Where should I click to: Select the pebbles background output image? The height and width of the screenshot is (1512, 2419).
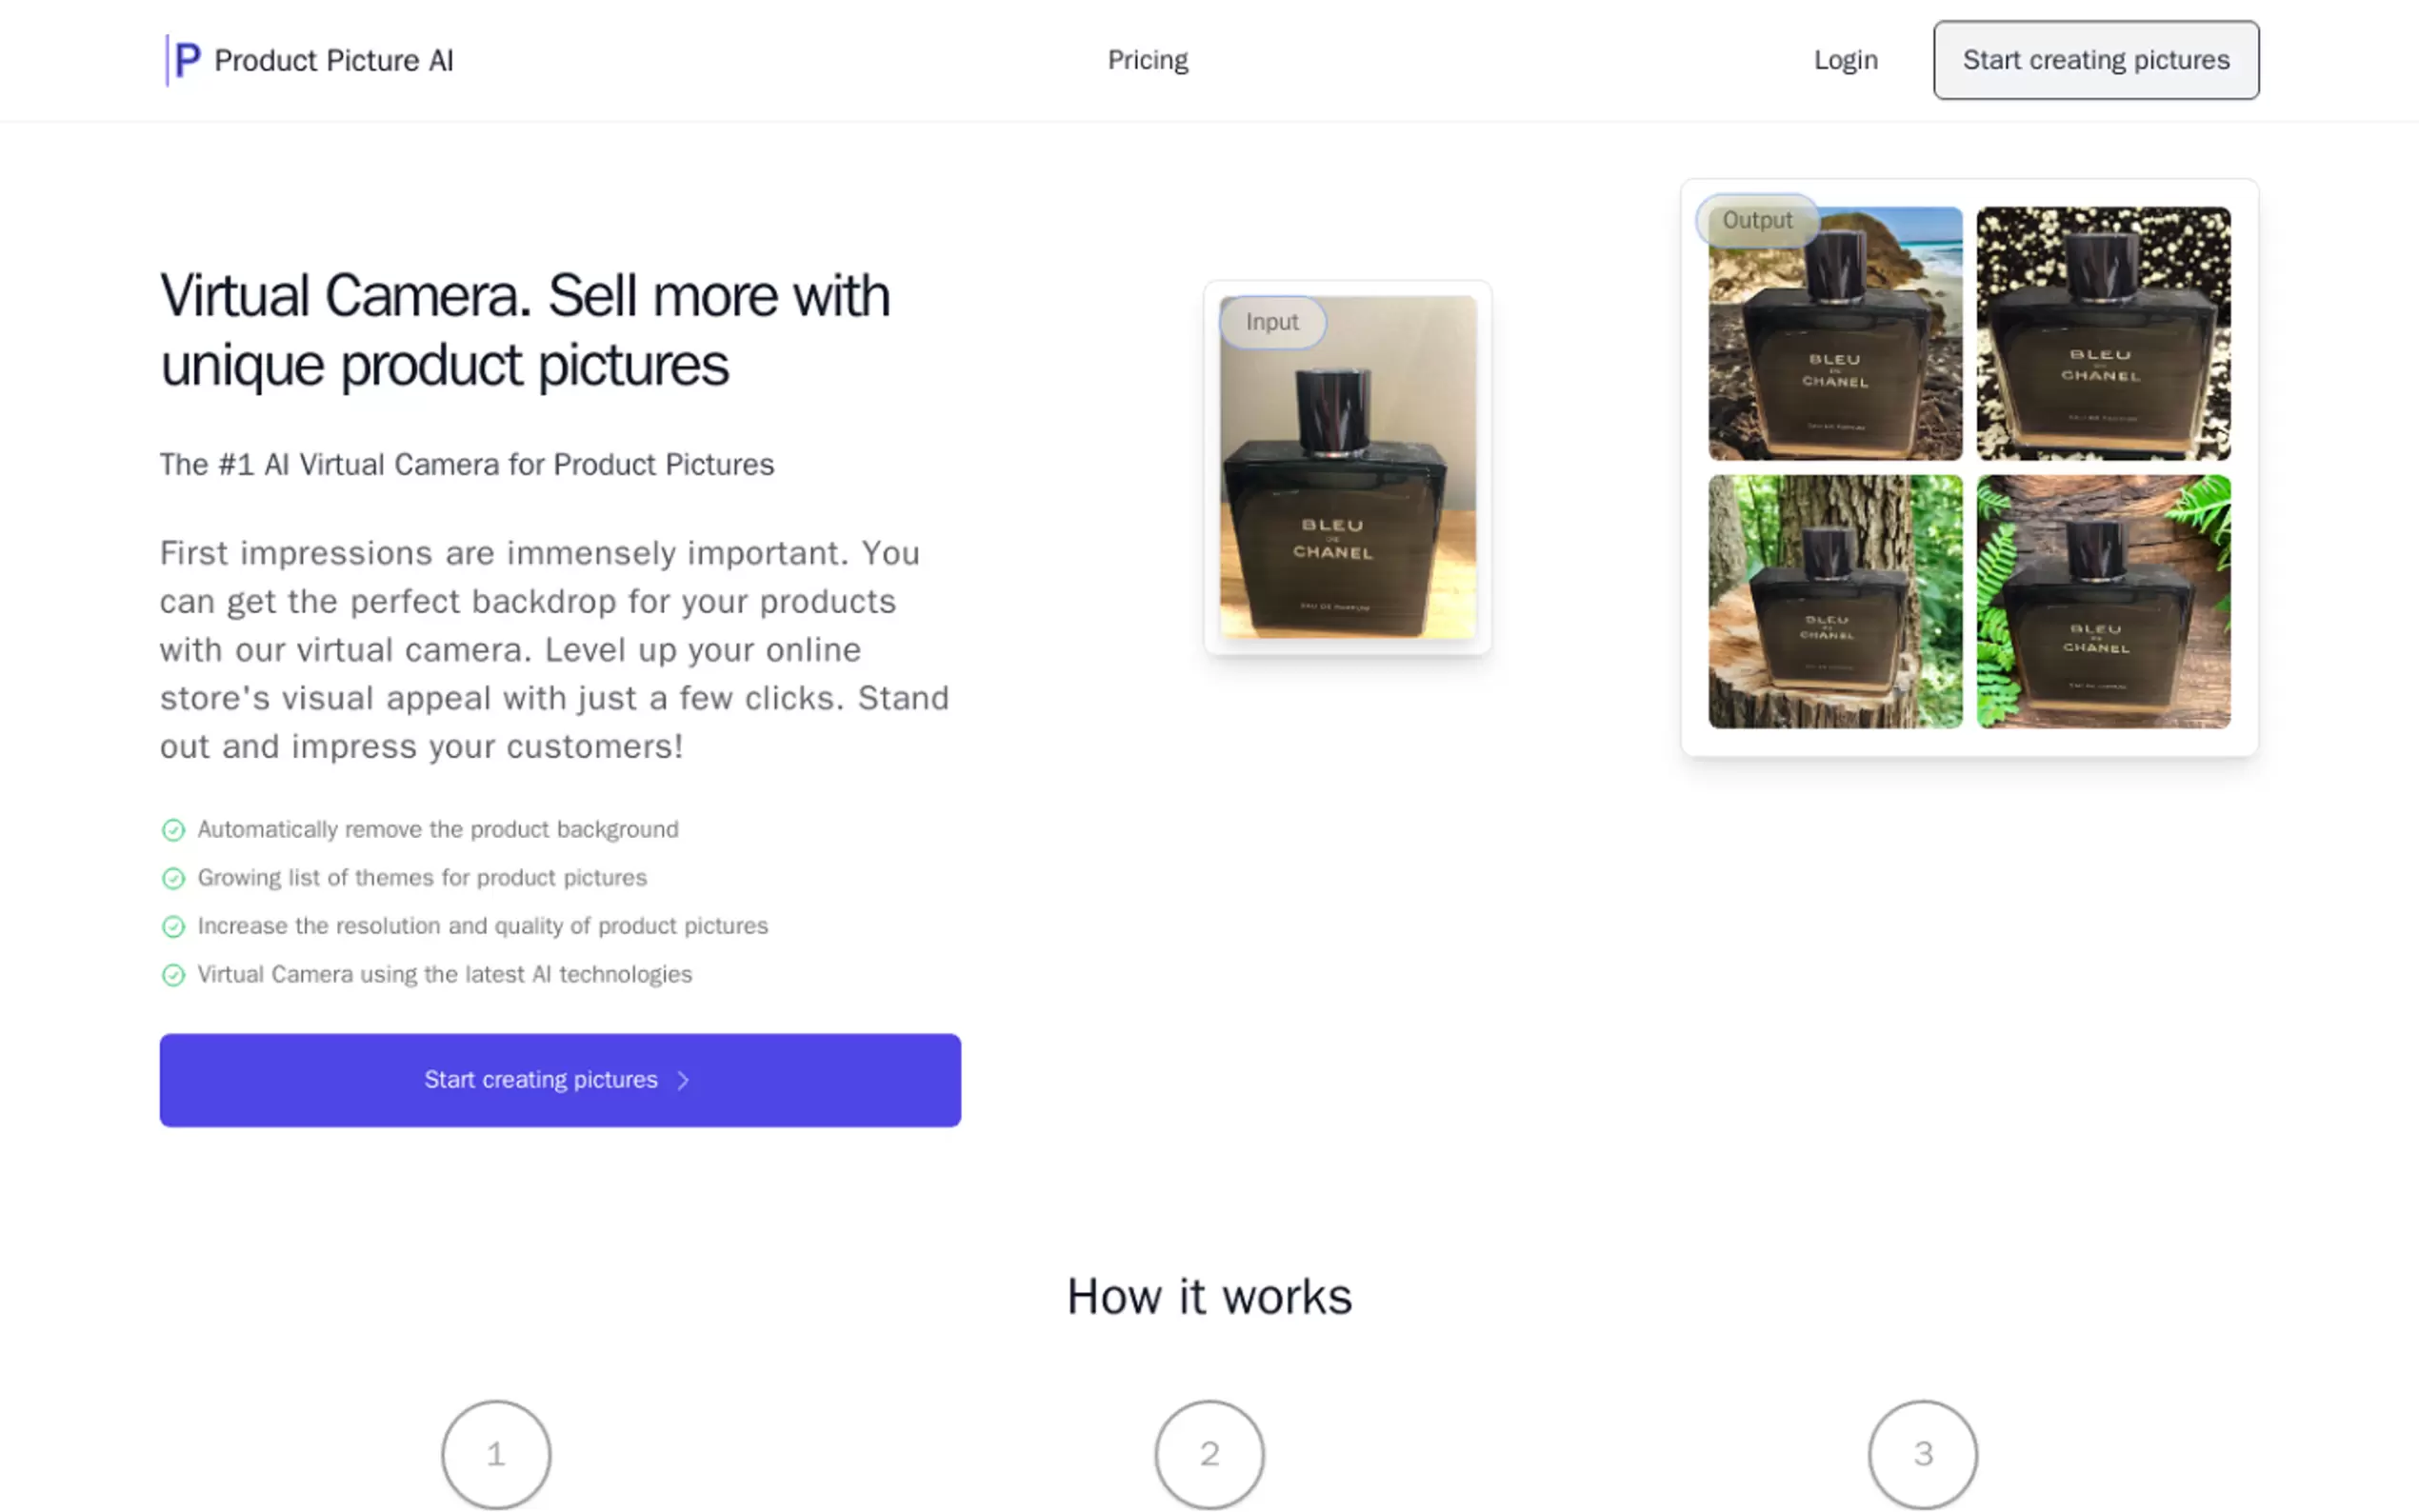click(x=2103, y=333)
